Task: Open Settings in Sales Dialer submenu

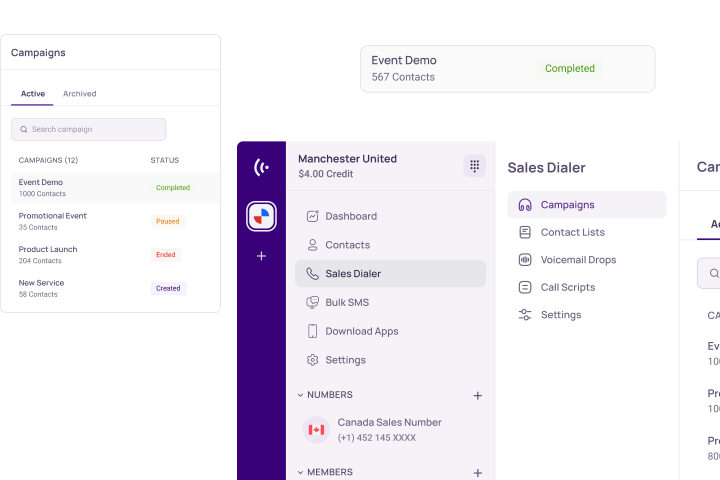Action: pyautogui.click(x=586, y=315)
